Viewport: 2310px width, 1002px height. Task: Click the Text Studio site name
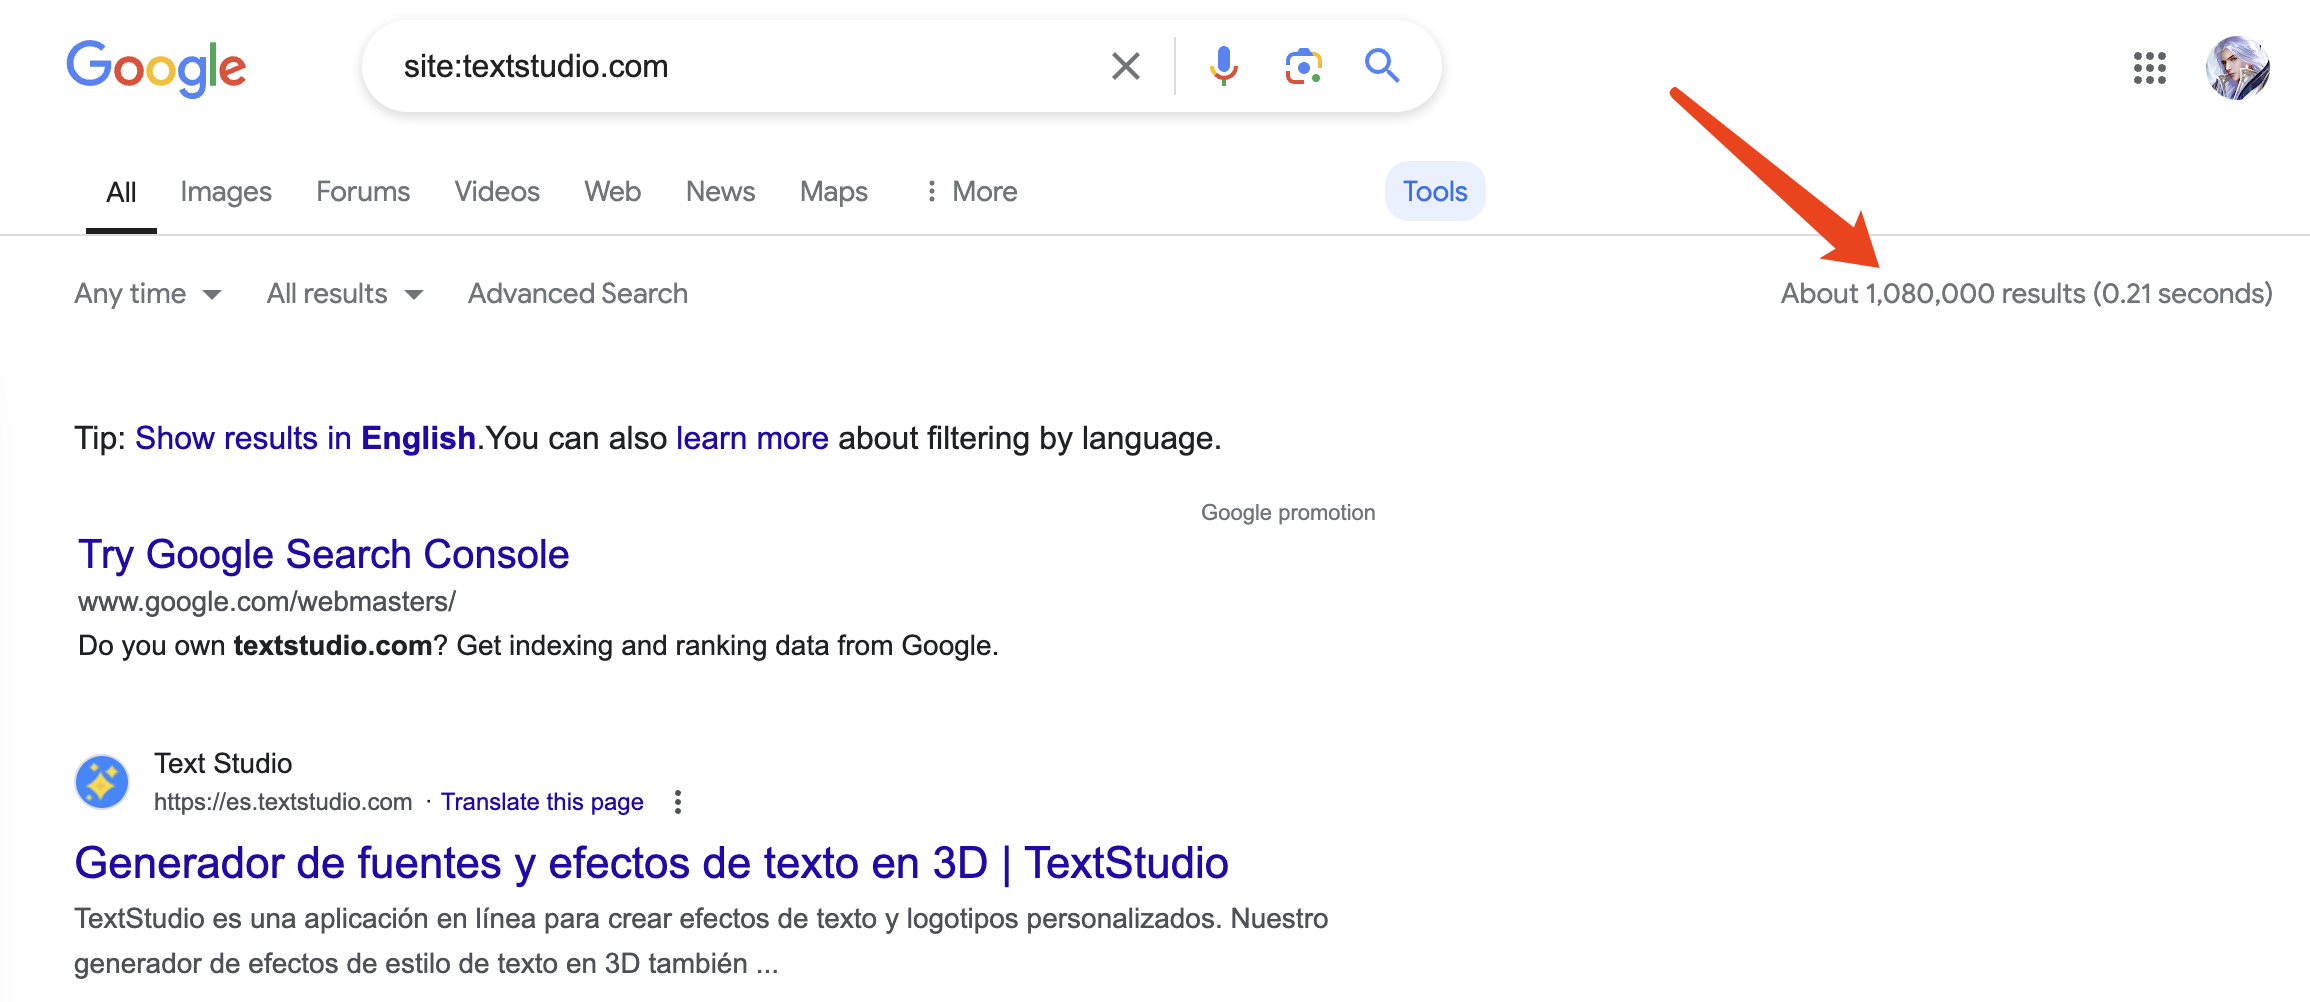[223, 764]
